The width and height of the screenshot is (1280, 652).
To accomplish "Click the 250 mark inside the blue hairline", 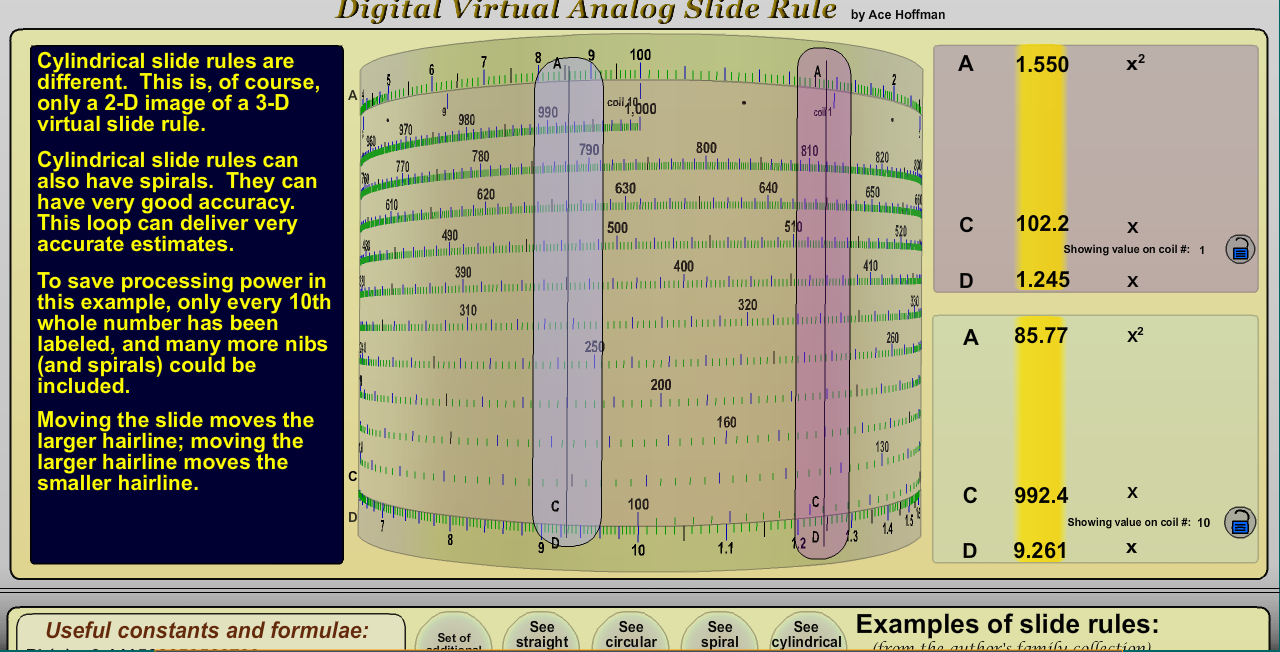I will pyautogui.click(x=594, y=347).
